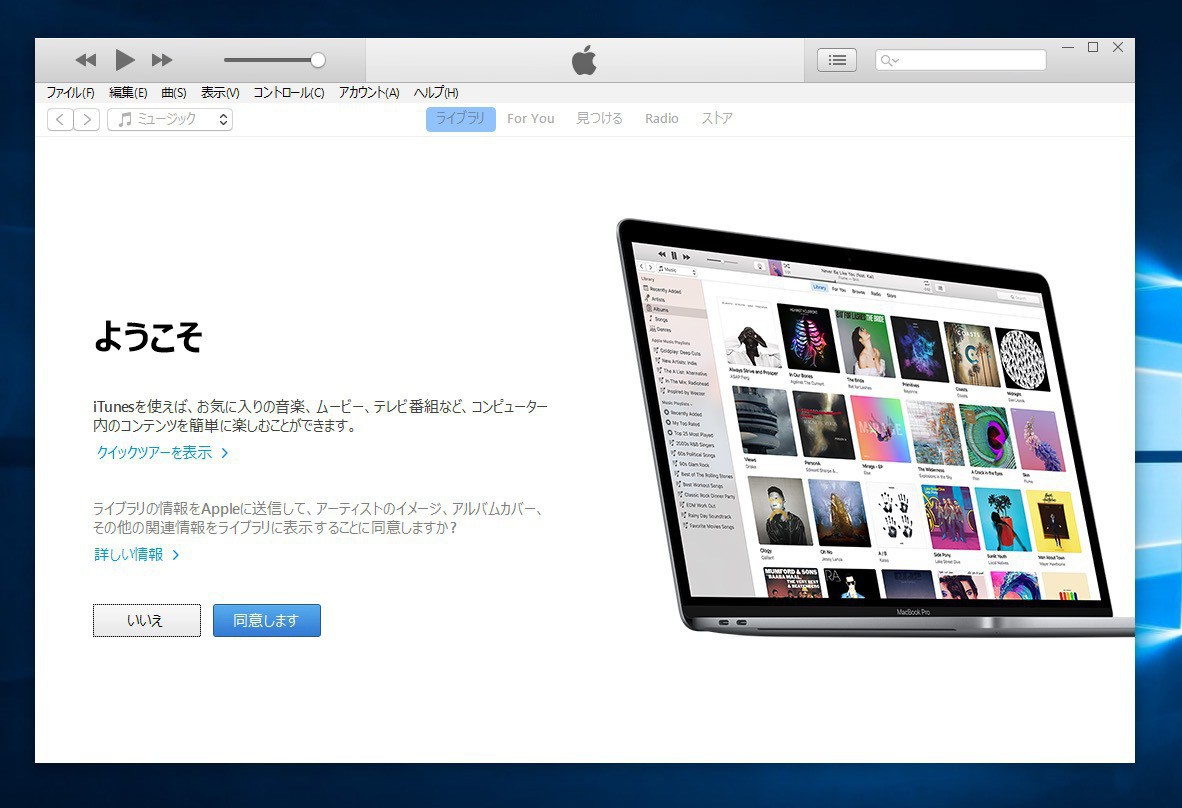Screen dimensions: 1182x808
Task: Switch to the 見つける tab
Action: pos(599,118)
